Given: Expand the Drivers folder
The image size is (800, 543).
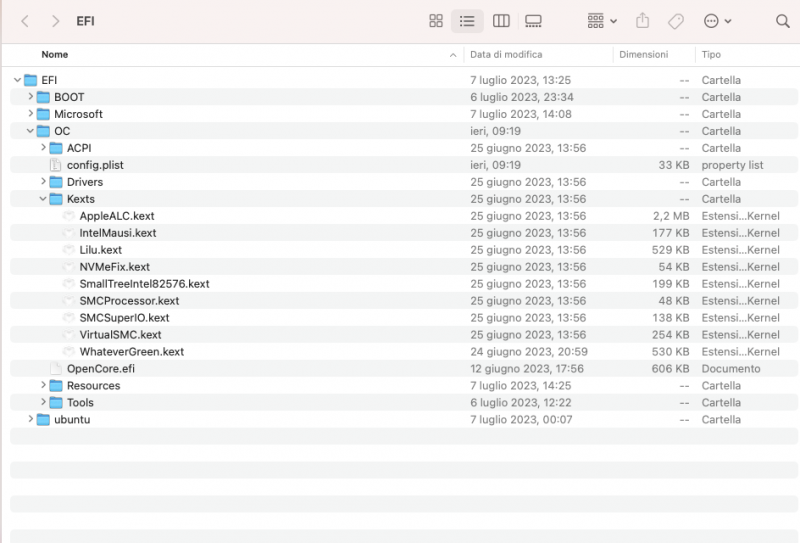Looking at the screenshot, I should 43,182.
